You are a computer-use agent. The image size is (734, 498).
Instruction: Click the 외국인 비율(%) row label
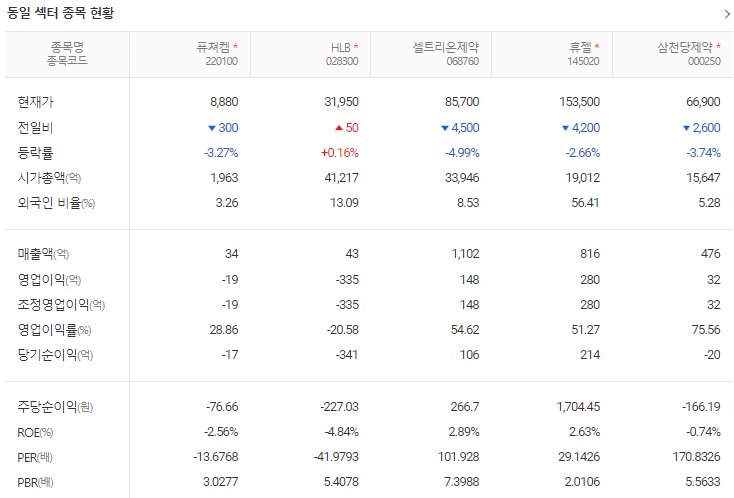[56, 203]
